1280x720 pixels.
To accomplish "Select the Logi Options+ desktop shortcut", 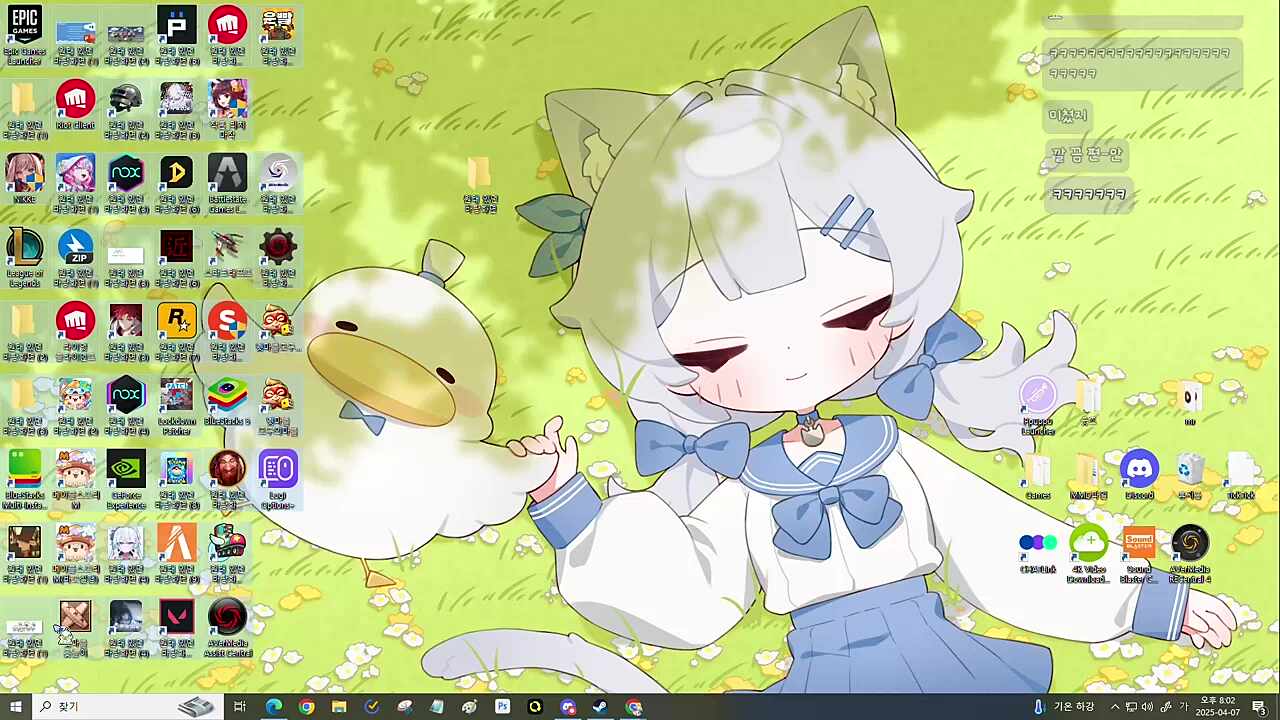I will click(278, 480).
